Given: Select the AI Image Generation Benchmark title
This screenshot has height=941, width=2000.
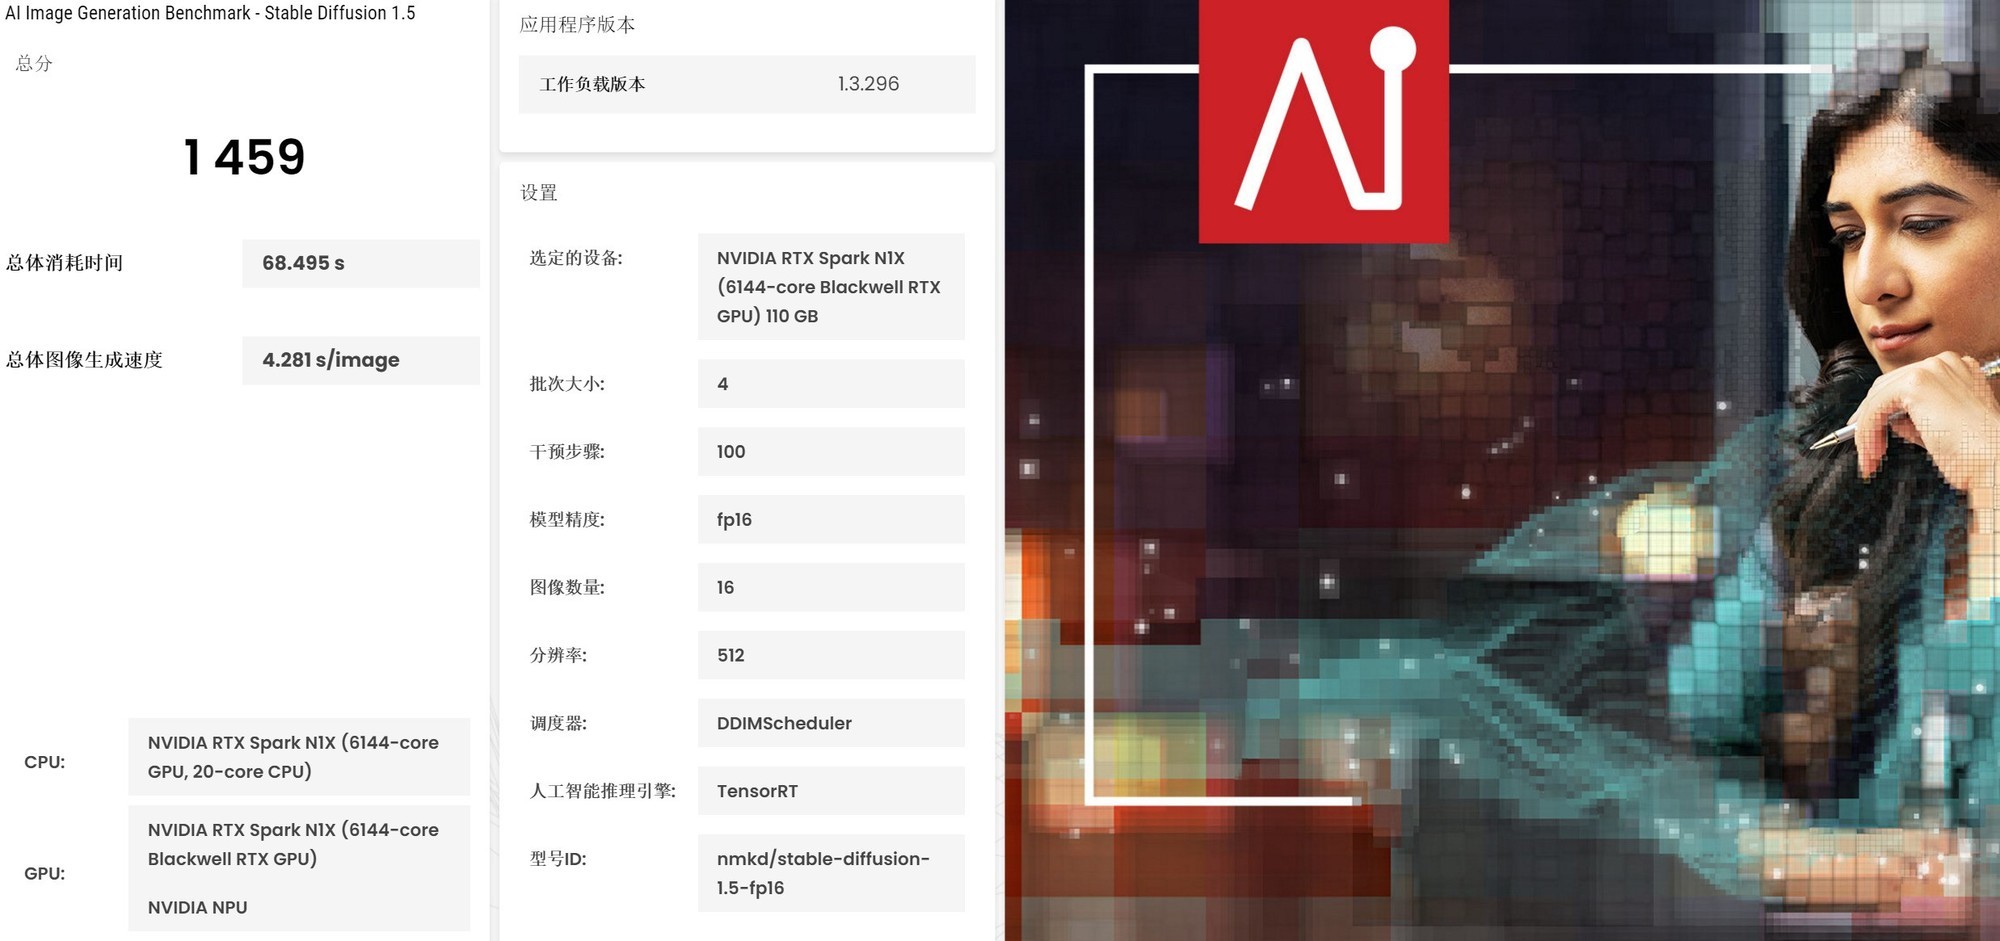Looking at the screenshot, I should point(210,13).
